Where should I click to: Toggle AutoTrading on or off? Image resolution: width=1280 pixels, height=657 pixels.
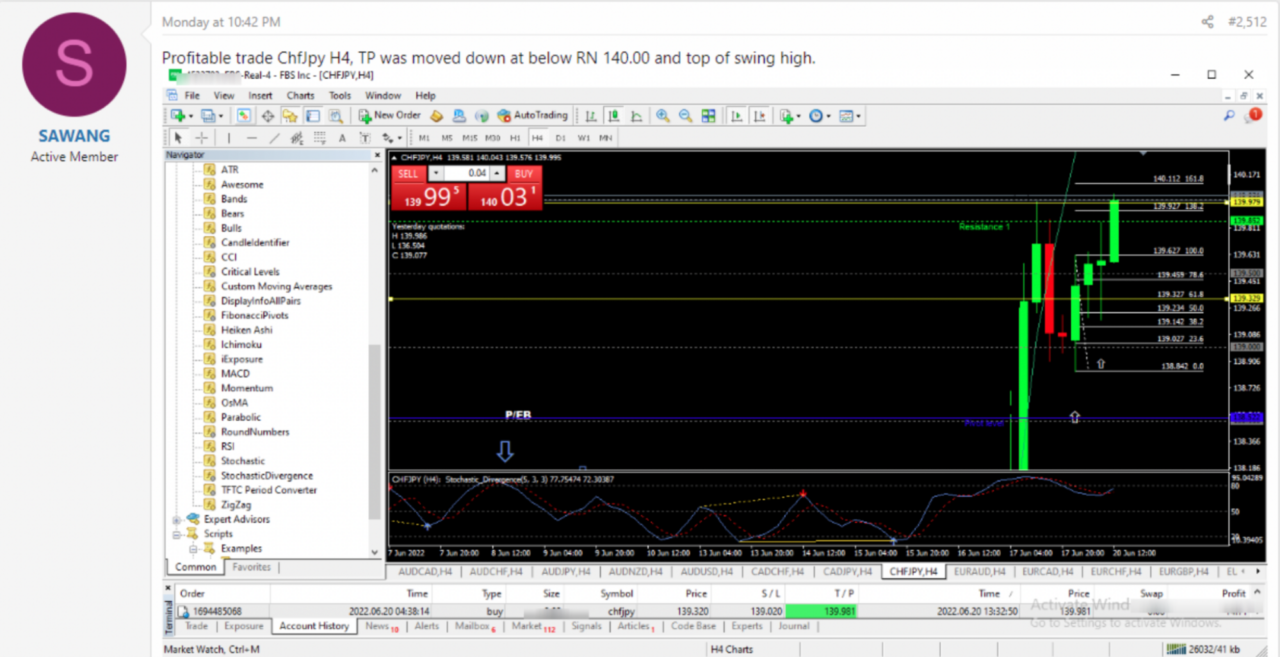pyautogui.click(x=533, y=115)
